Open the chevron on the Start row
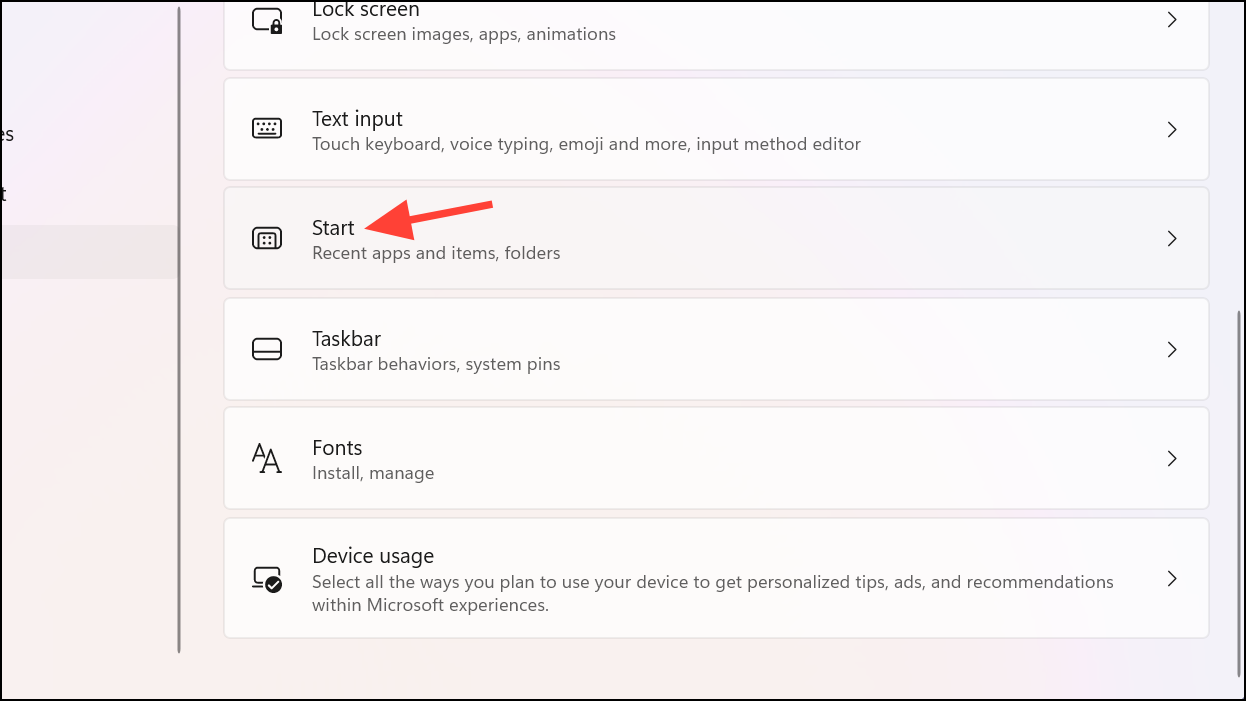1246x701 pixels. (1173, 239)
